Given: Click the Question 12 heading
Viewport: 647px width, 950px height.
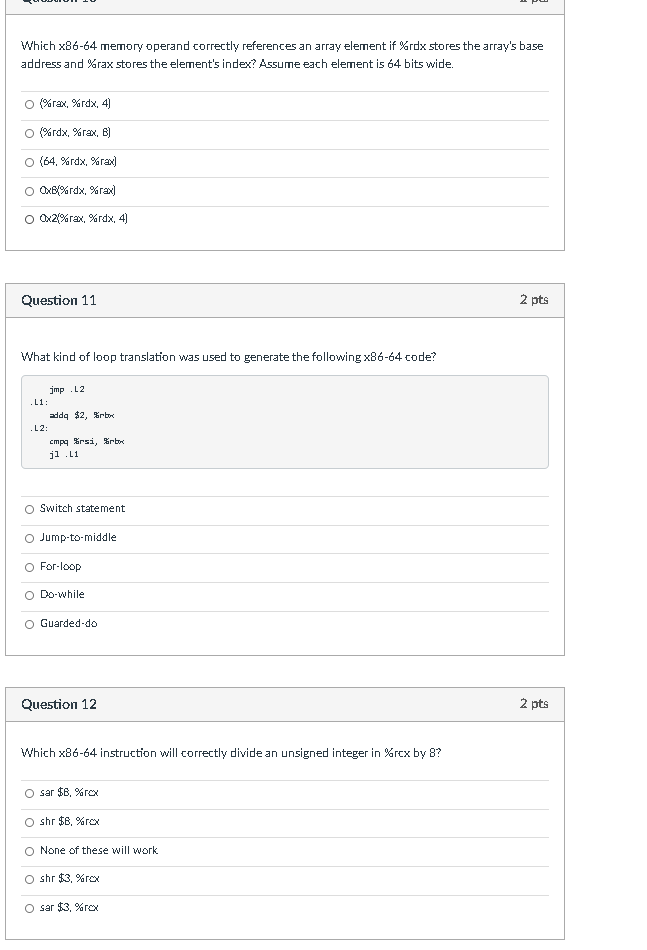Looking at the screenshot, I should [59, 704].
